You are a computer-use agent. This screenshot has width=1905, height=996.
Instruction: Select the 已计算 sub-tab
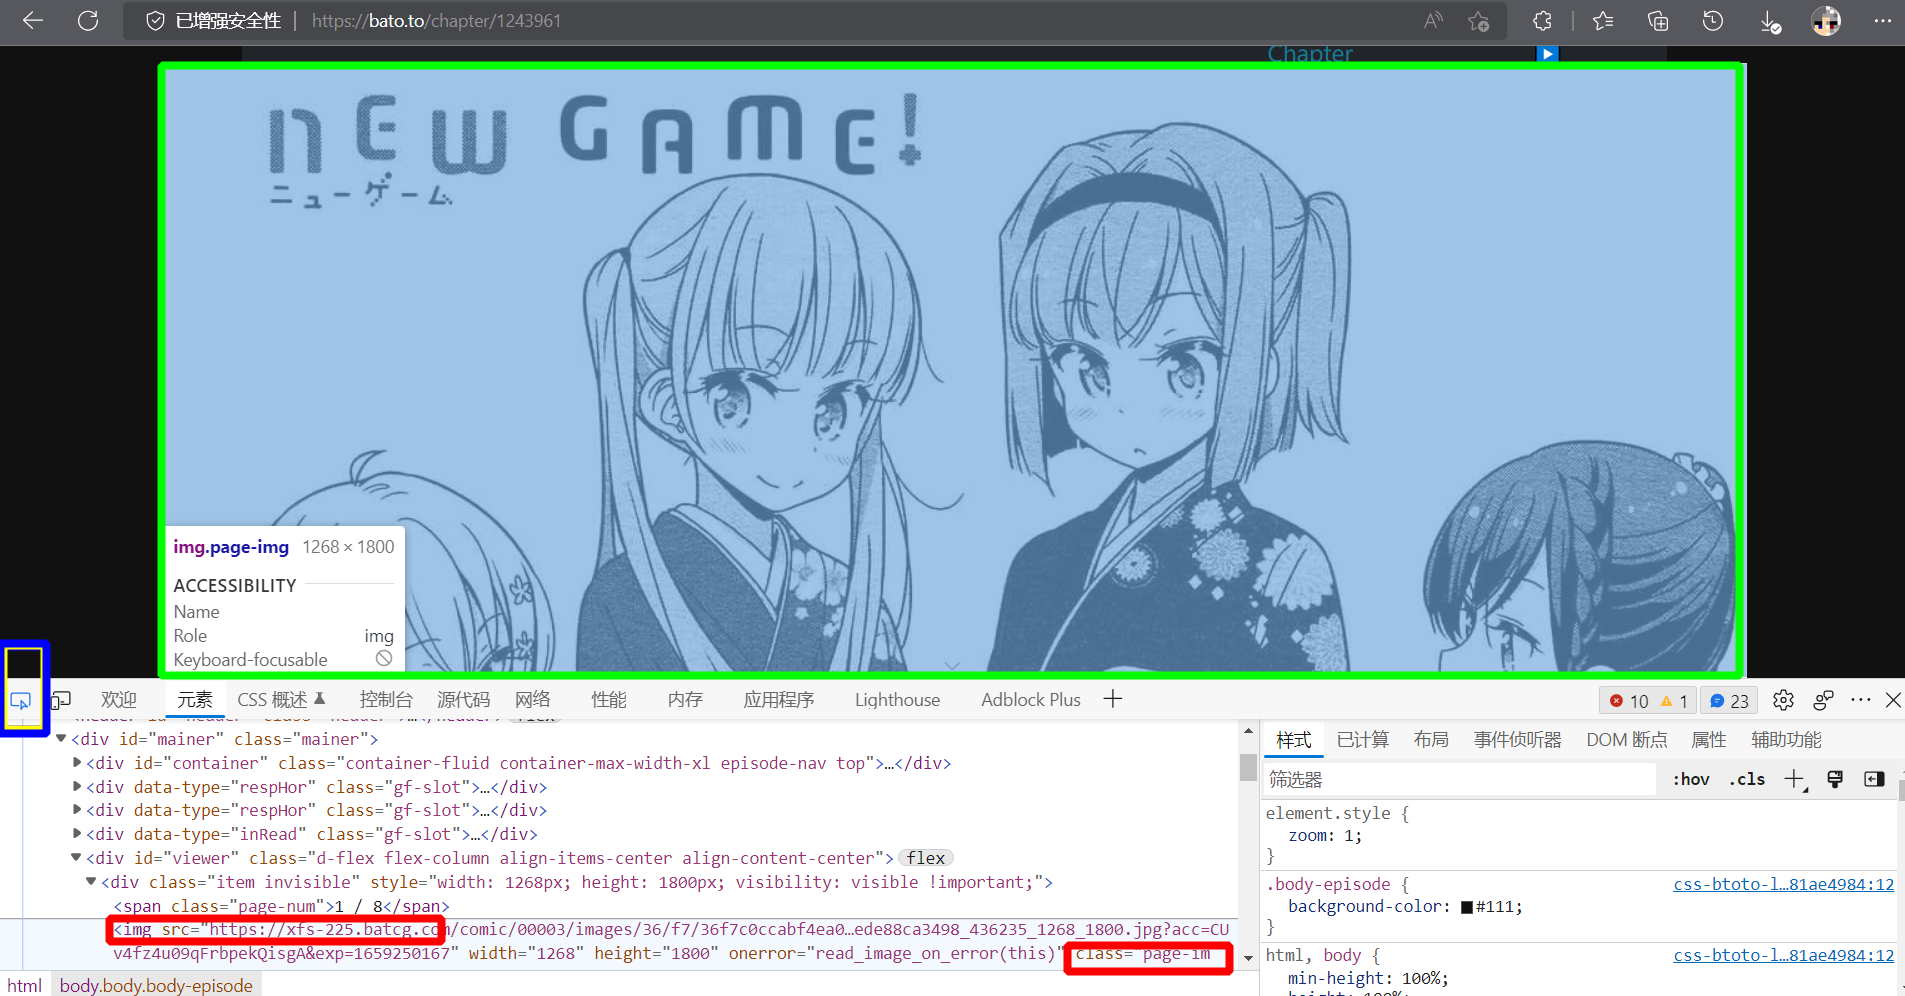tap(1363, 740)
